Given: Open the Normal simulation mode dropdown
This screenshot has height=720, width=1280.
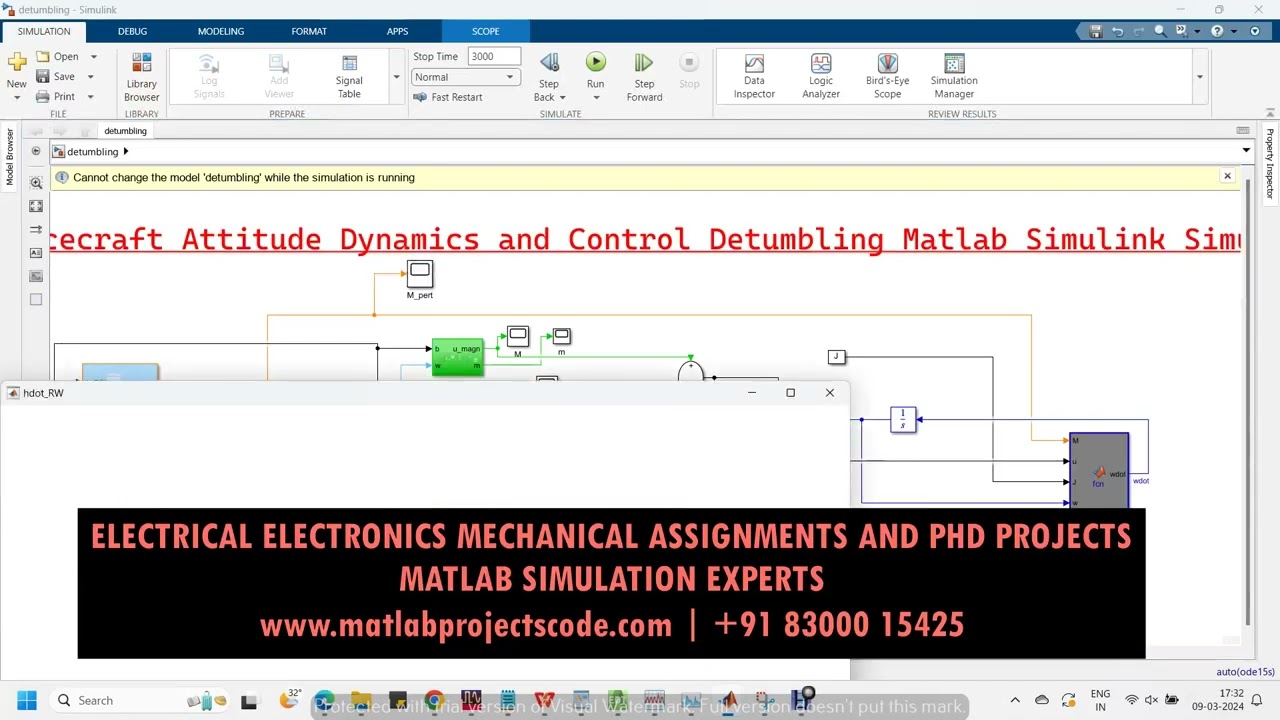Looking at the screenshot, I should coord(465,77).
